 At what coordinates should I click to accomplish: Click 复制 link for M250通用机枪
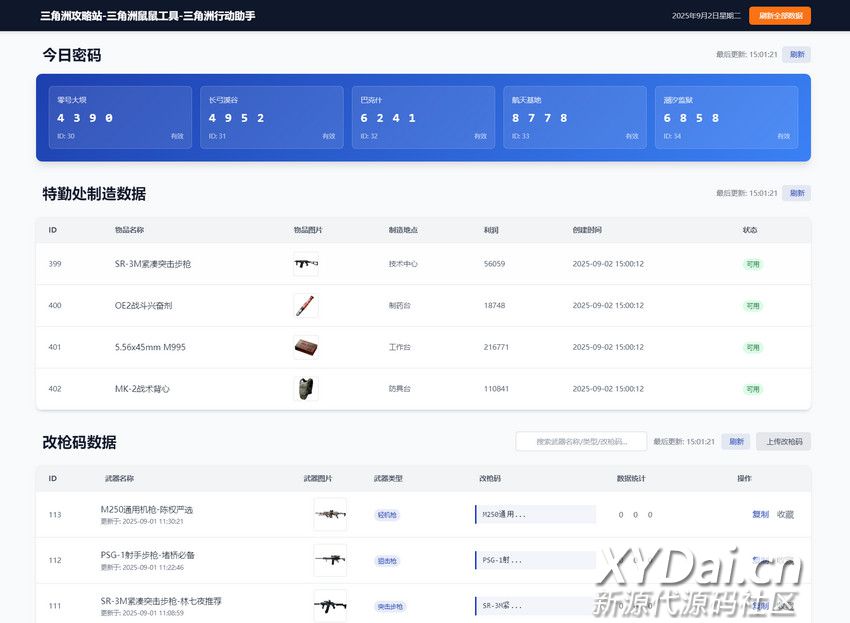[760, 515]
